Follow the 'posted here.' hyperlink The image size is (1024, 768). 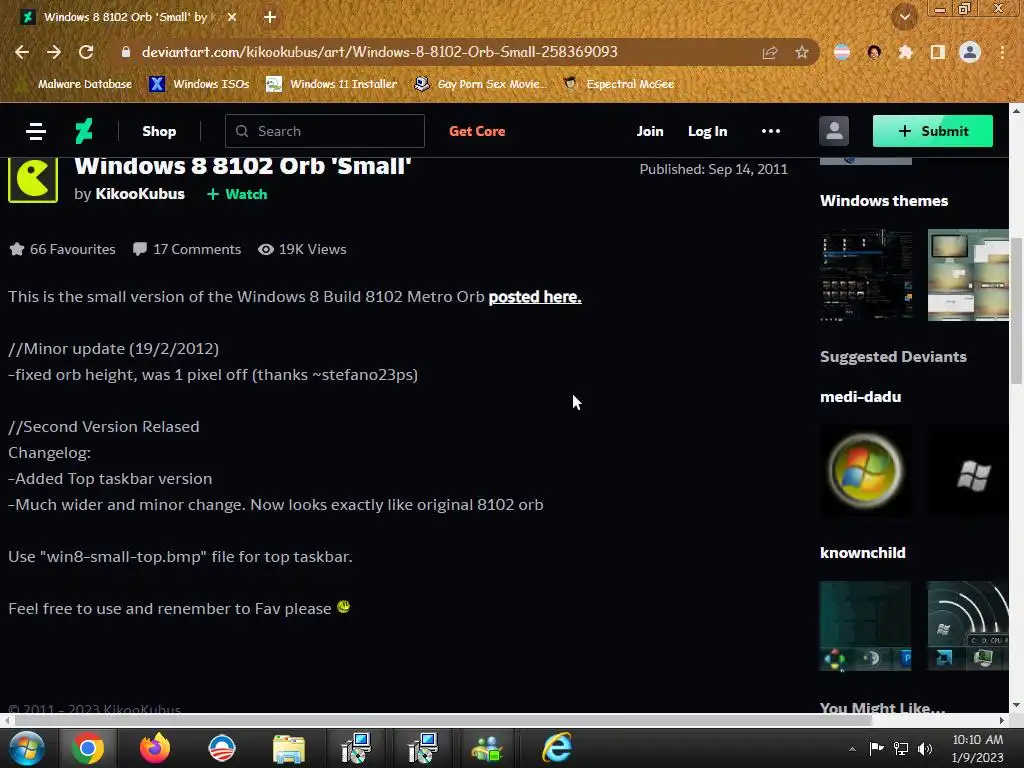535,296
